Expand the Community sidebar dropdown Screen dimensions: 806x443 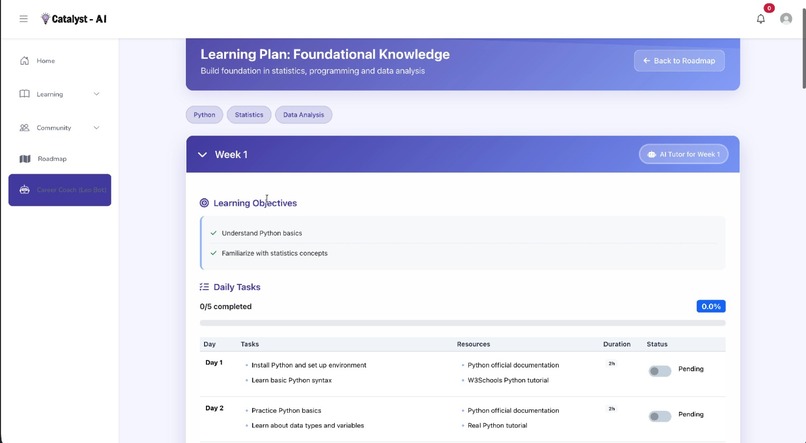pyautogui.click(x=97, y=128)
